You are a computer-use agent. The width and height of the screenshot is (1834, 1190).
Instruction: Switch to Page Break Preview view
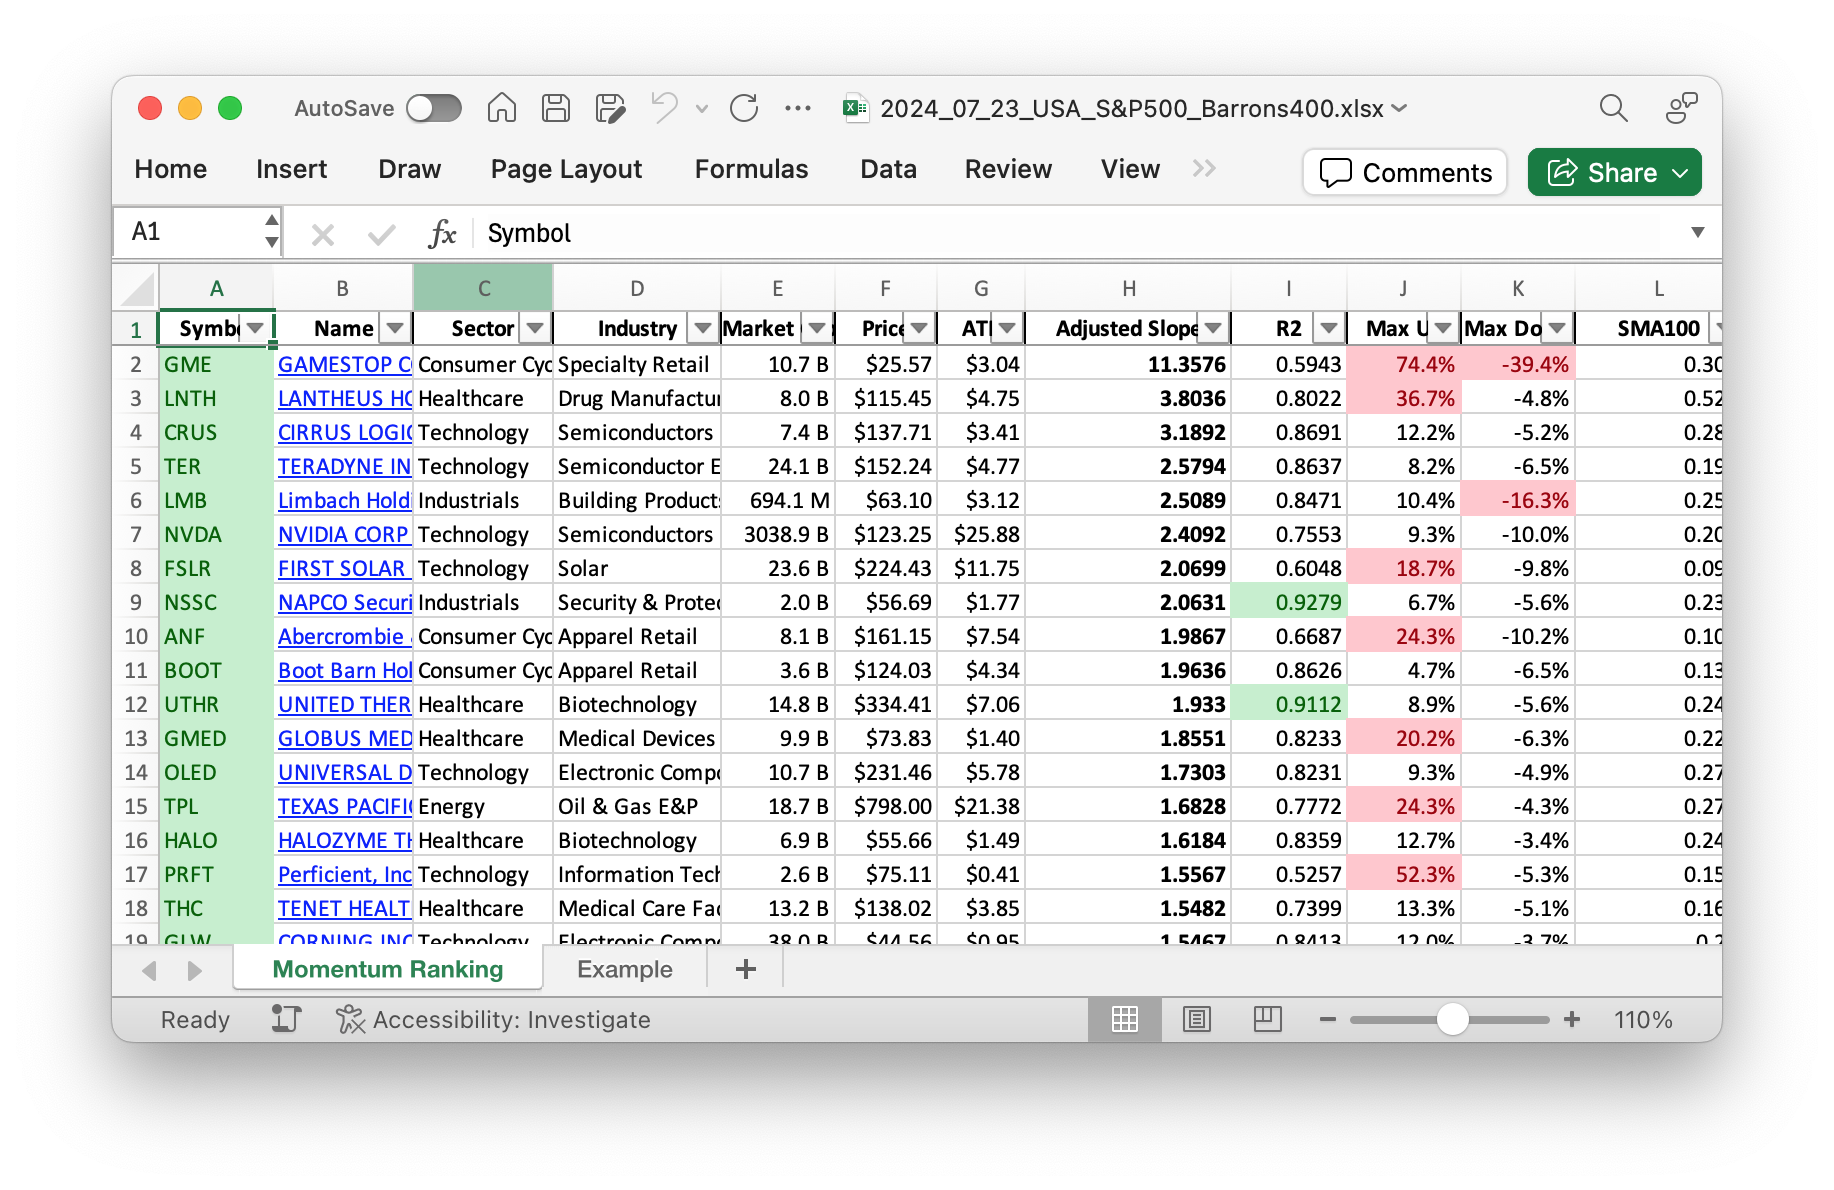point(1267,1019)
